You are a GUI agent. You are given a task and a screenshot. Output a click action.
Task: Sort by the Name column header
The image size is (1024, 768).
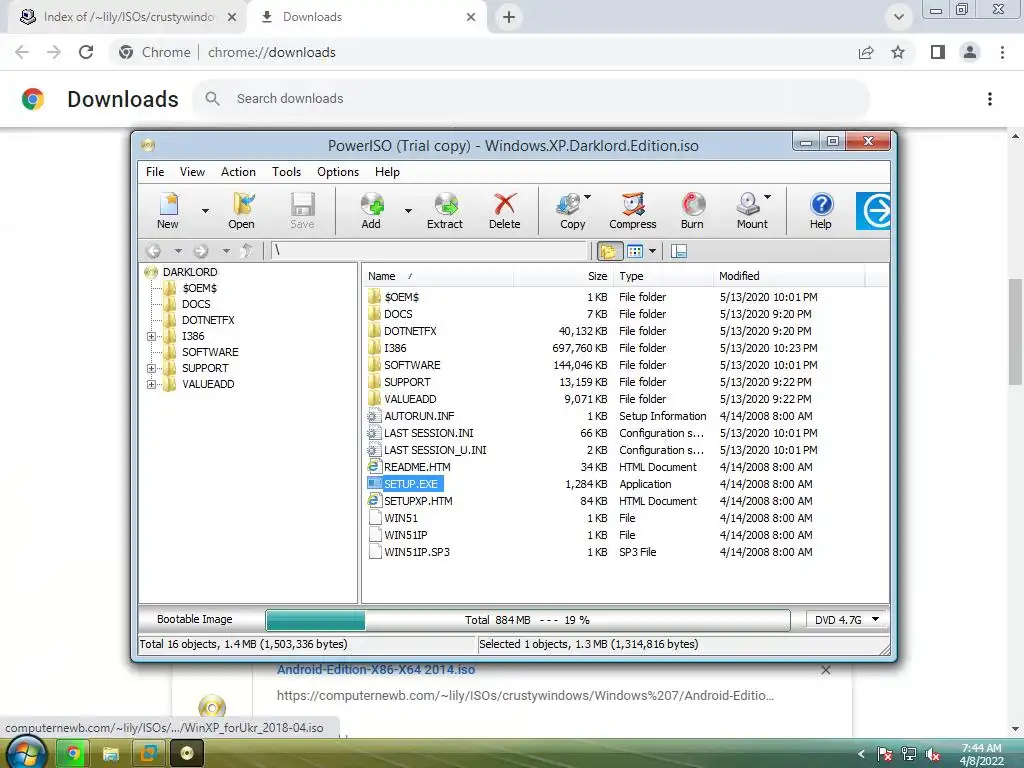[x=438, y=276]
